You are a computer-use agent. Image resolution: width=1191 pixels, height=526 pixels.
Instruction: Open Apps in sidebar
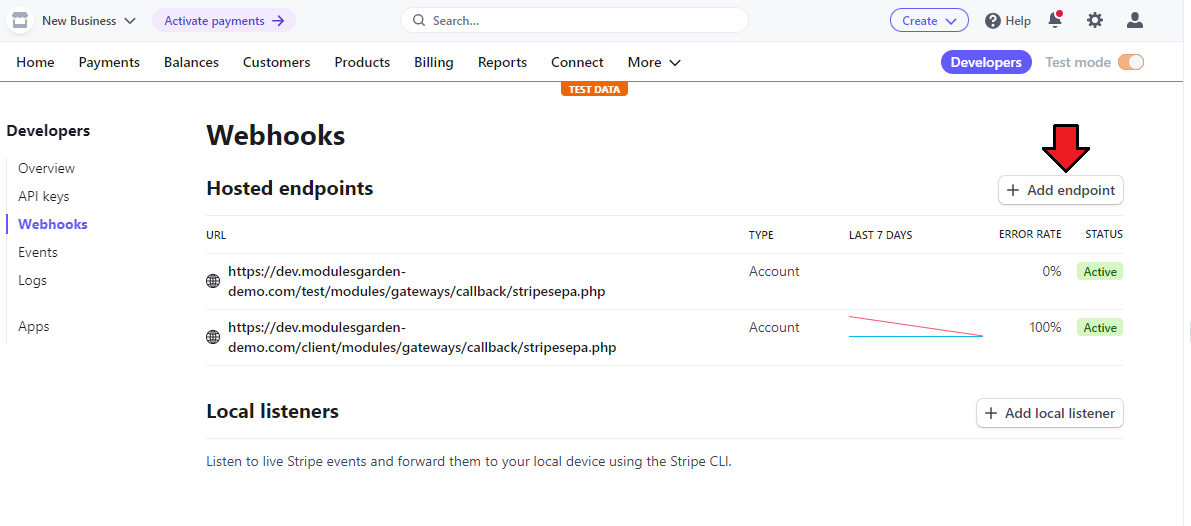point(33,326)
